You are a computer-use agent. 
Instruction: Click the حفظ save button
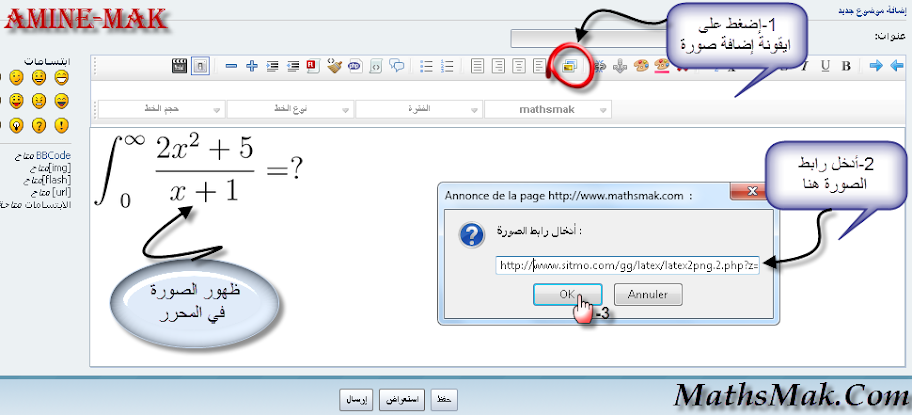pyautogui.click(x=445, y=400)
